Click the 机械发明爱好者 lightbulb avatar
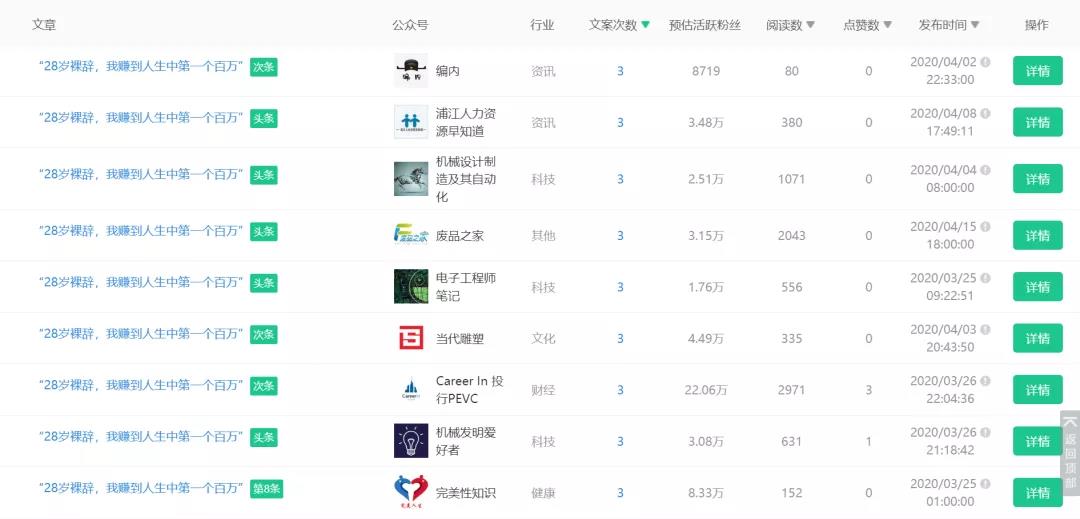 [x=410, y=441]
